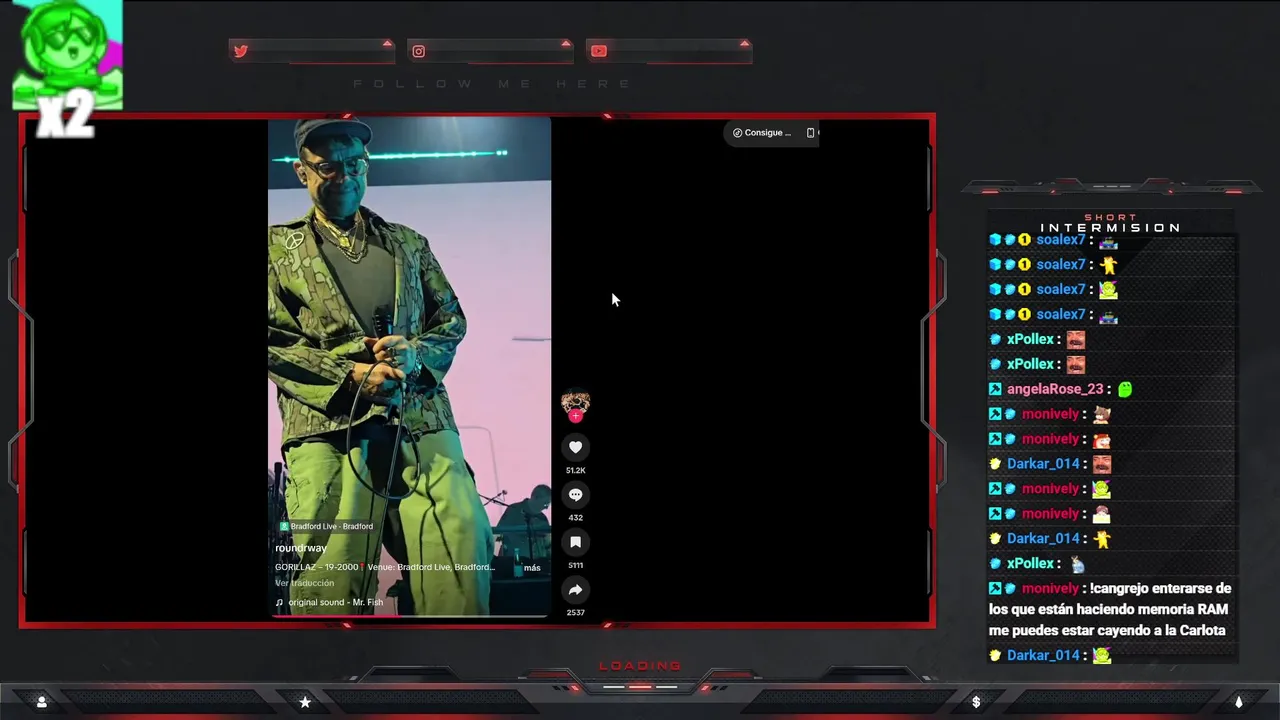1280x720 pixels.
Task: Open the creator's profile picture beside the video
Action: coord(575,403)
